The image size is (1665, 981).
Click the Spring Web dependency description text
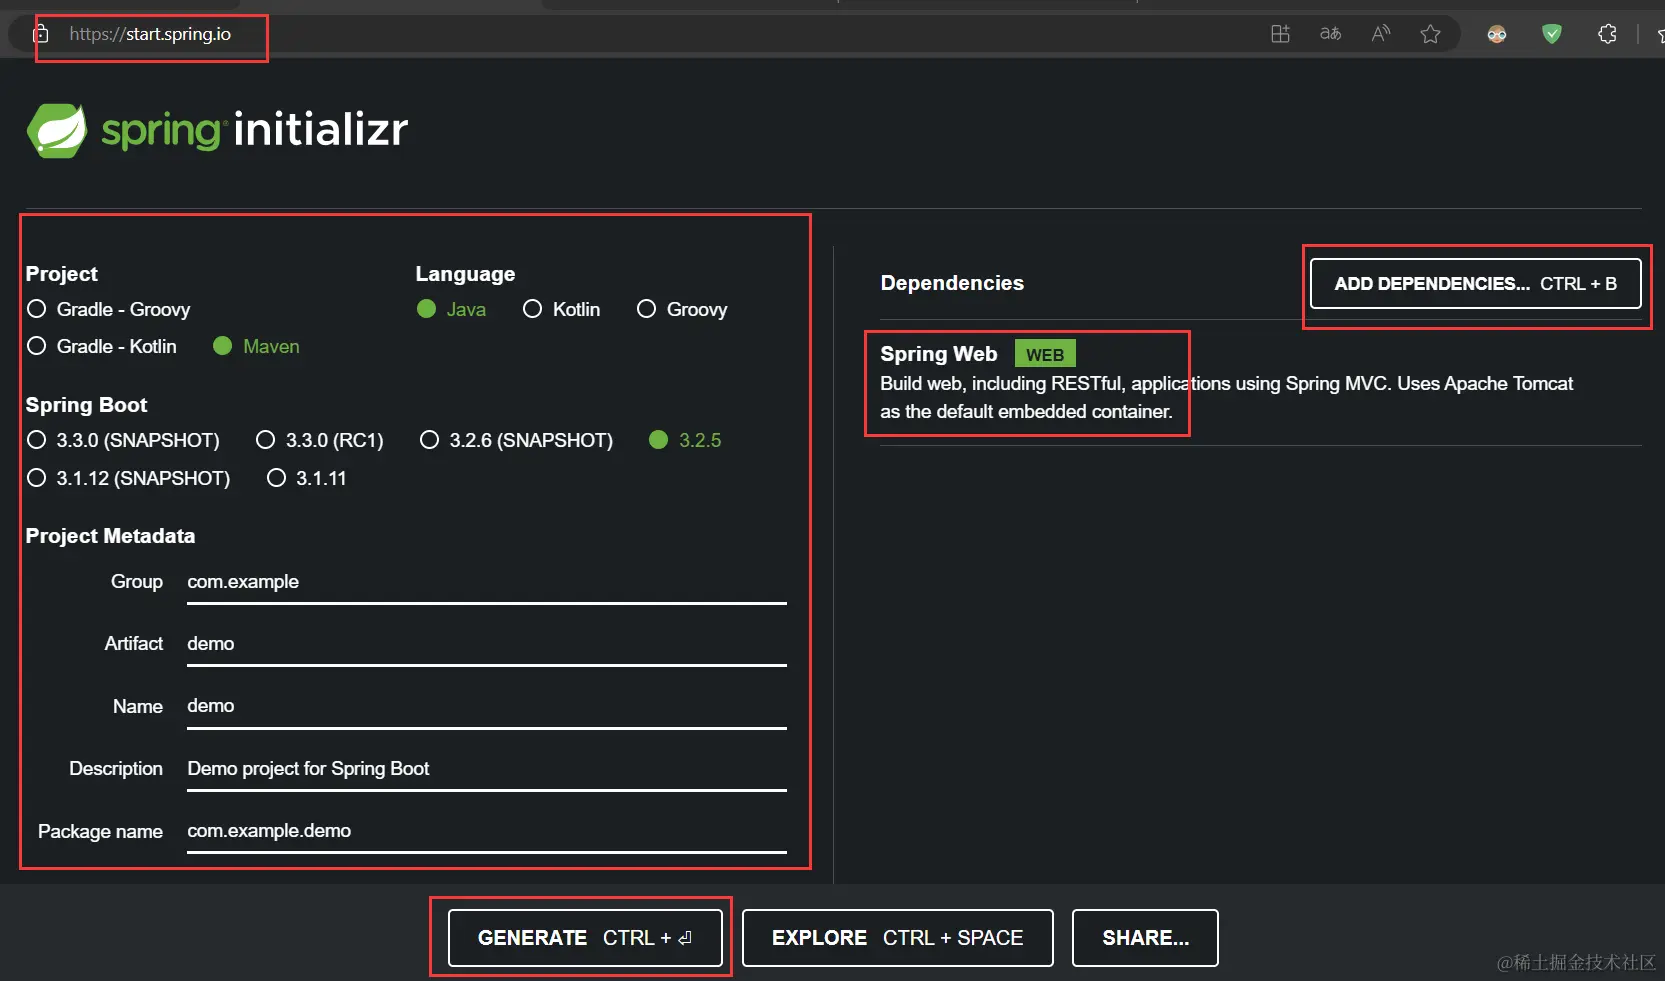pos(1226,397)
